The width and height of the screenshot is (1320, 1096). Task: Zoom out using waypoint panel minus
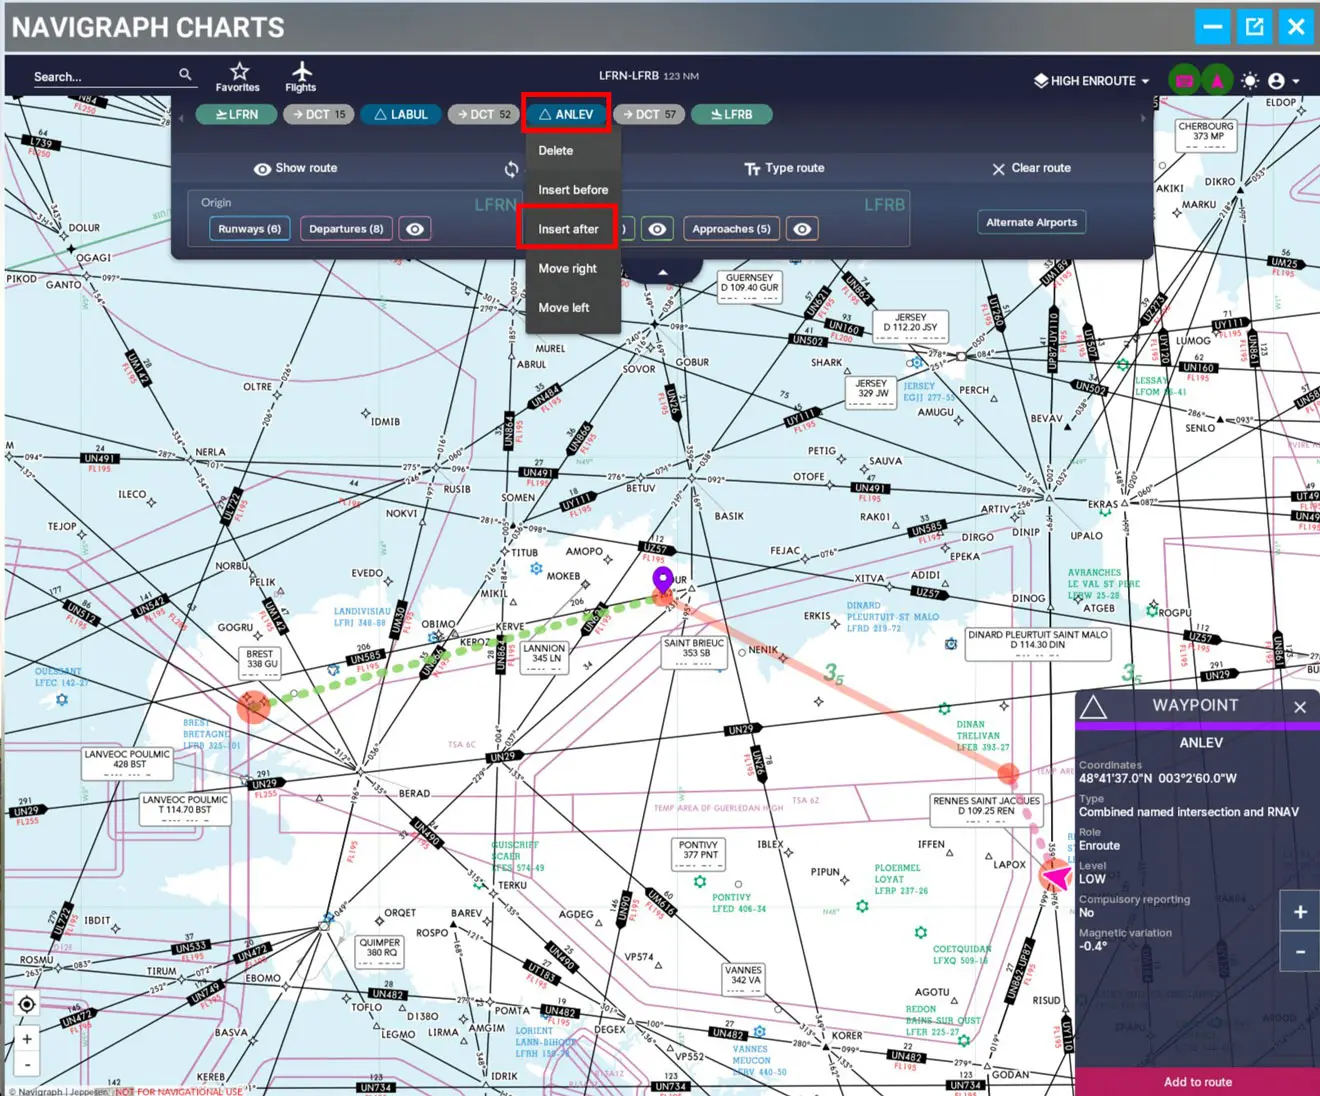(1300, 952)
